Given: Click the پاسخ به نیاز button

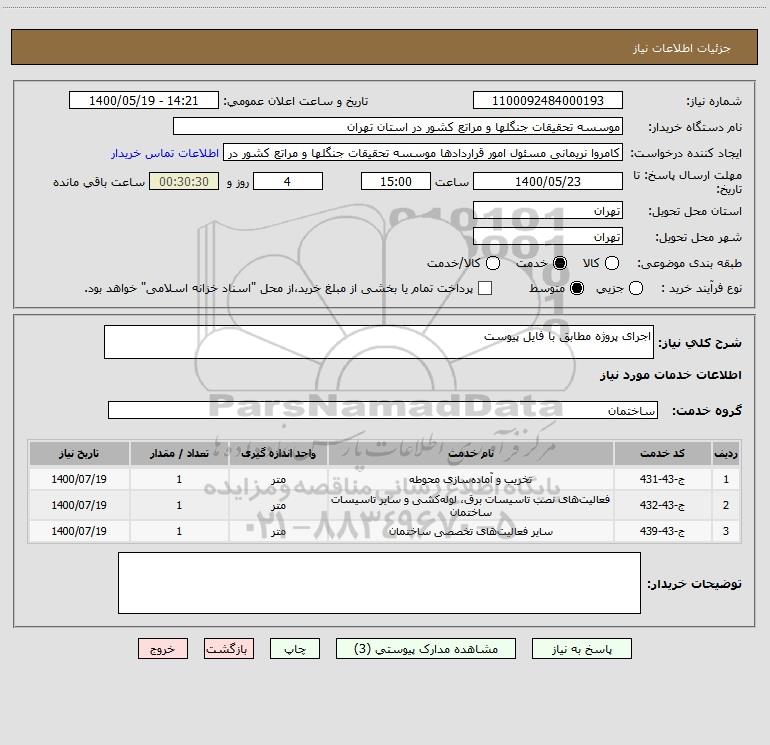Looking at the screenshot, I should tap(581, 649).
